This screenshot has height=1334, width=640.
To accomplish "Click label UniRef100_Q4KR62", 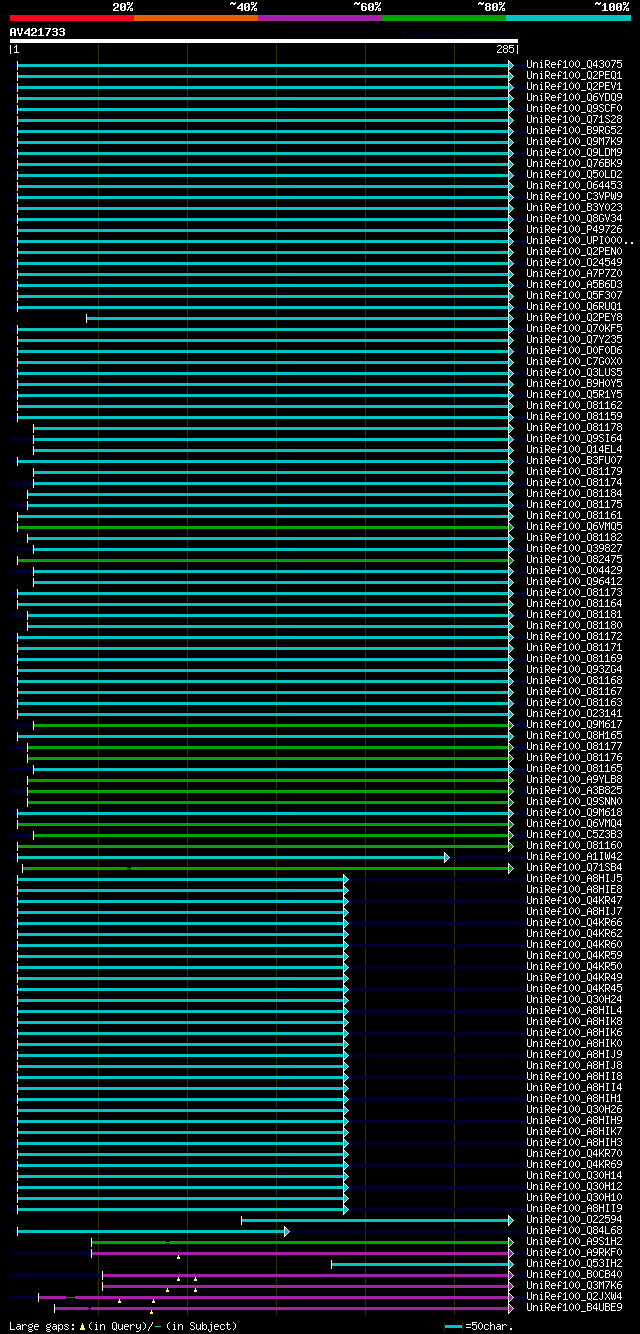I will coord(574,933).
